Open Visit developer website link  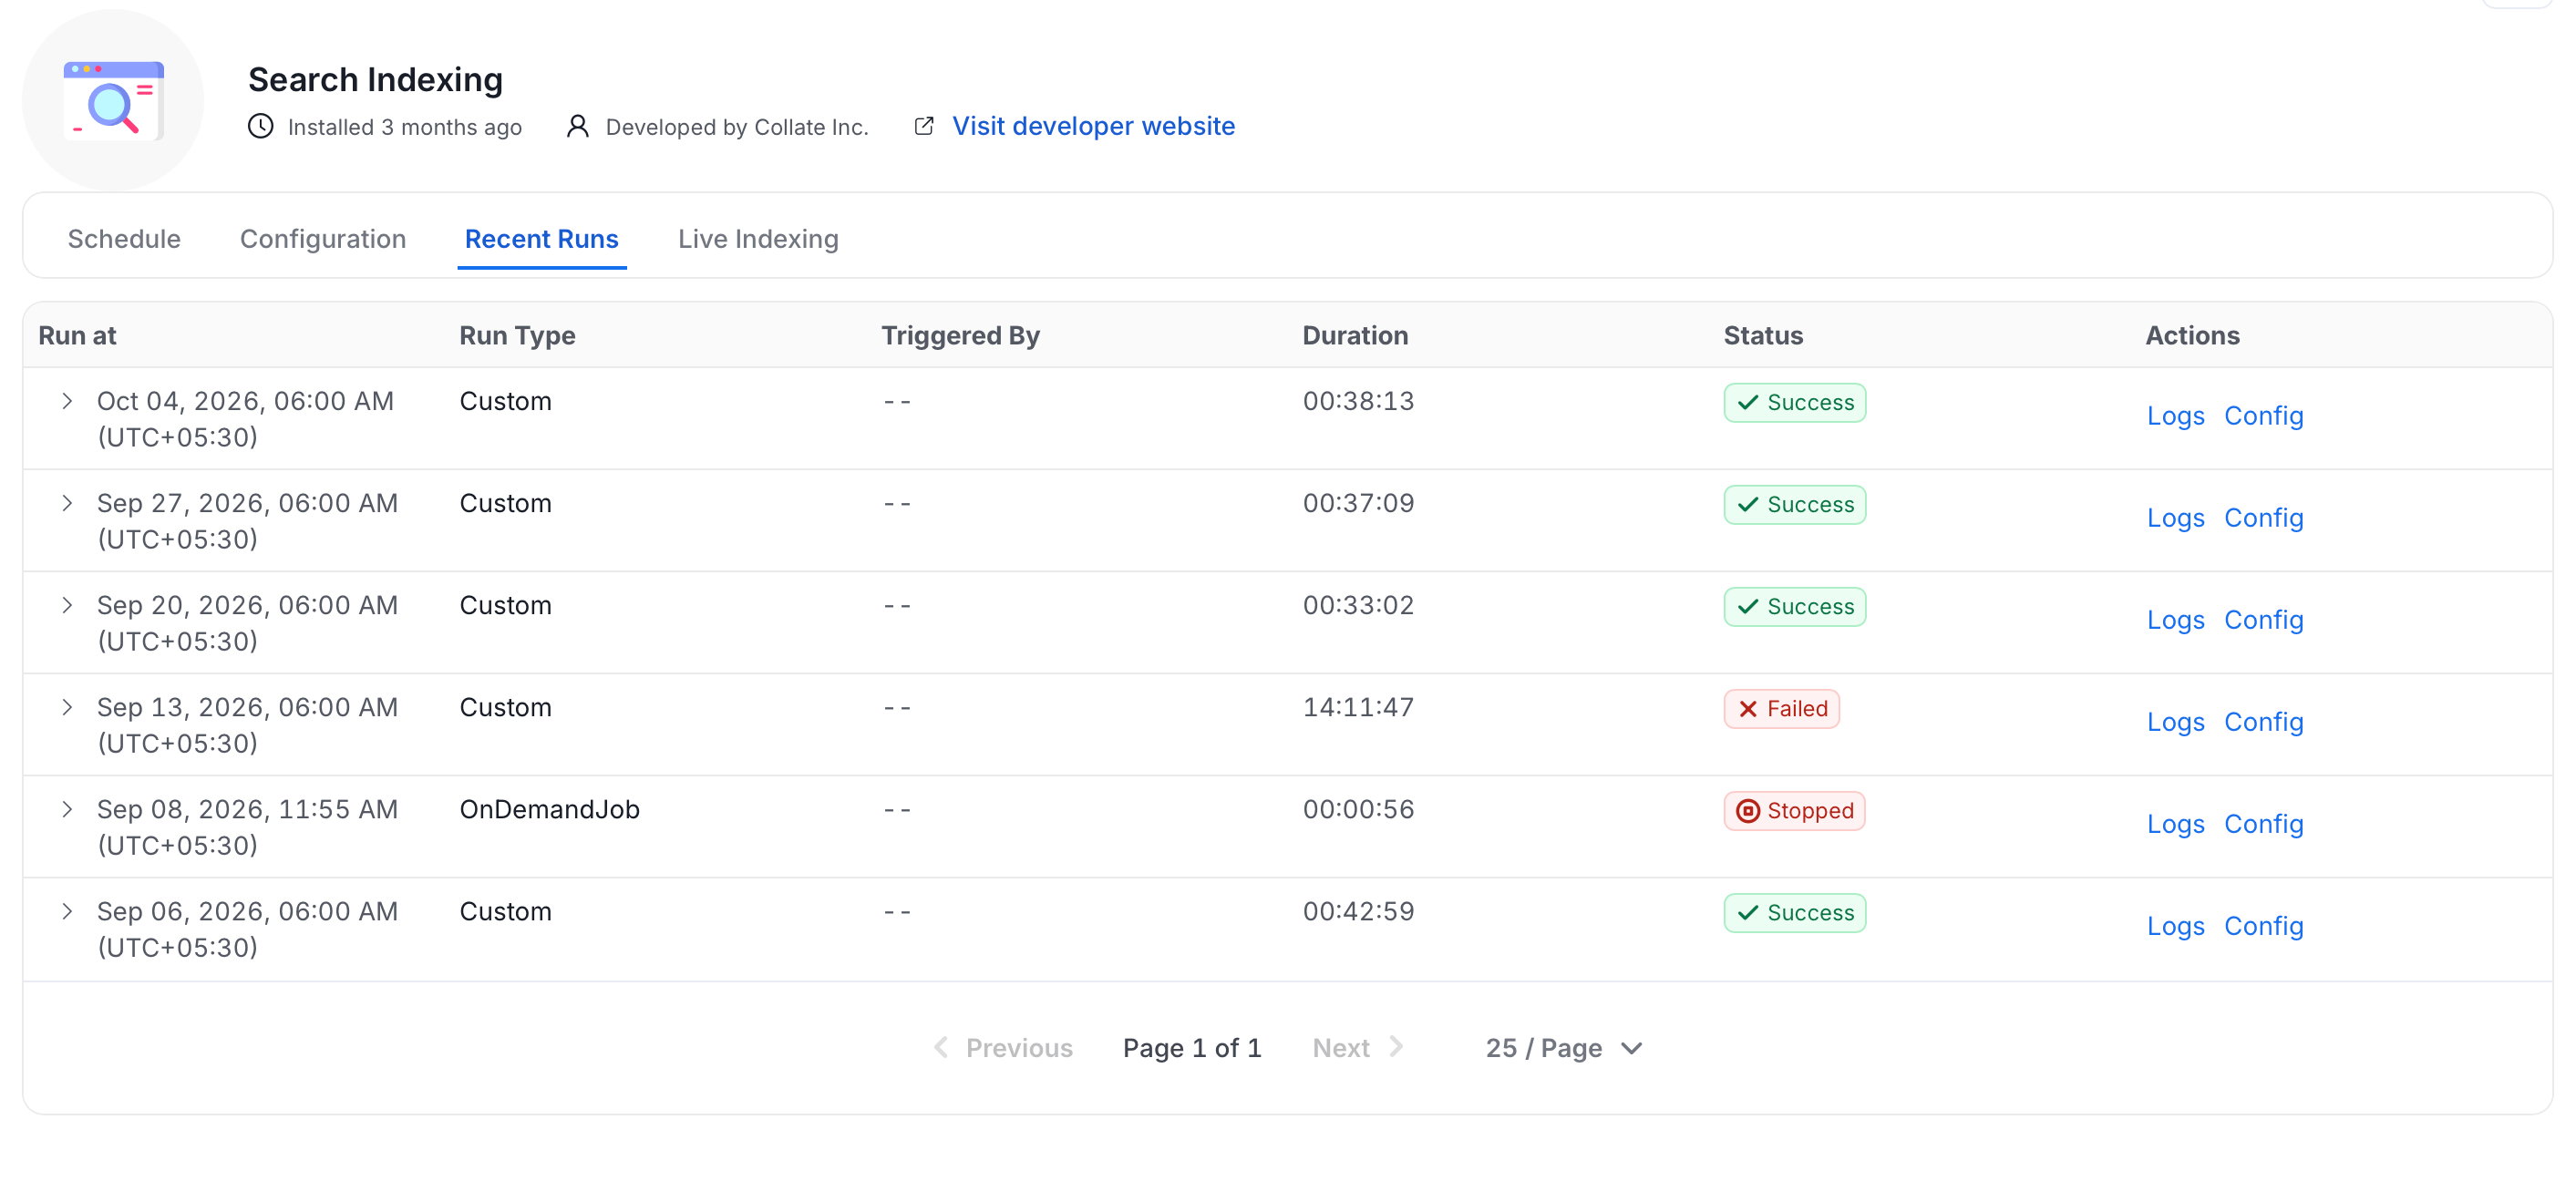pos(1093,126)
